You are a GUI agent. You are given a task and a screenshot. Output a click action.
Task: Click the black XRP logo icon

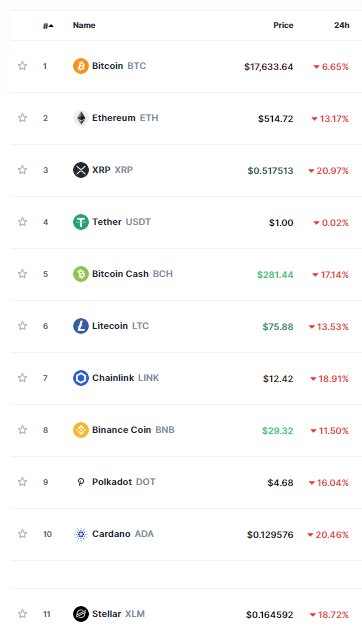point(81,170)
